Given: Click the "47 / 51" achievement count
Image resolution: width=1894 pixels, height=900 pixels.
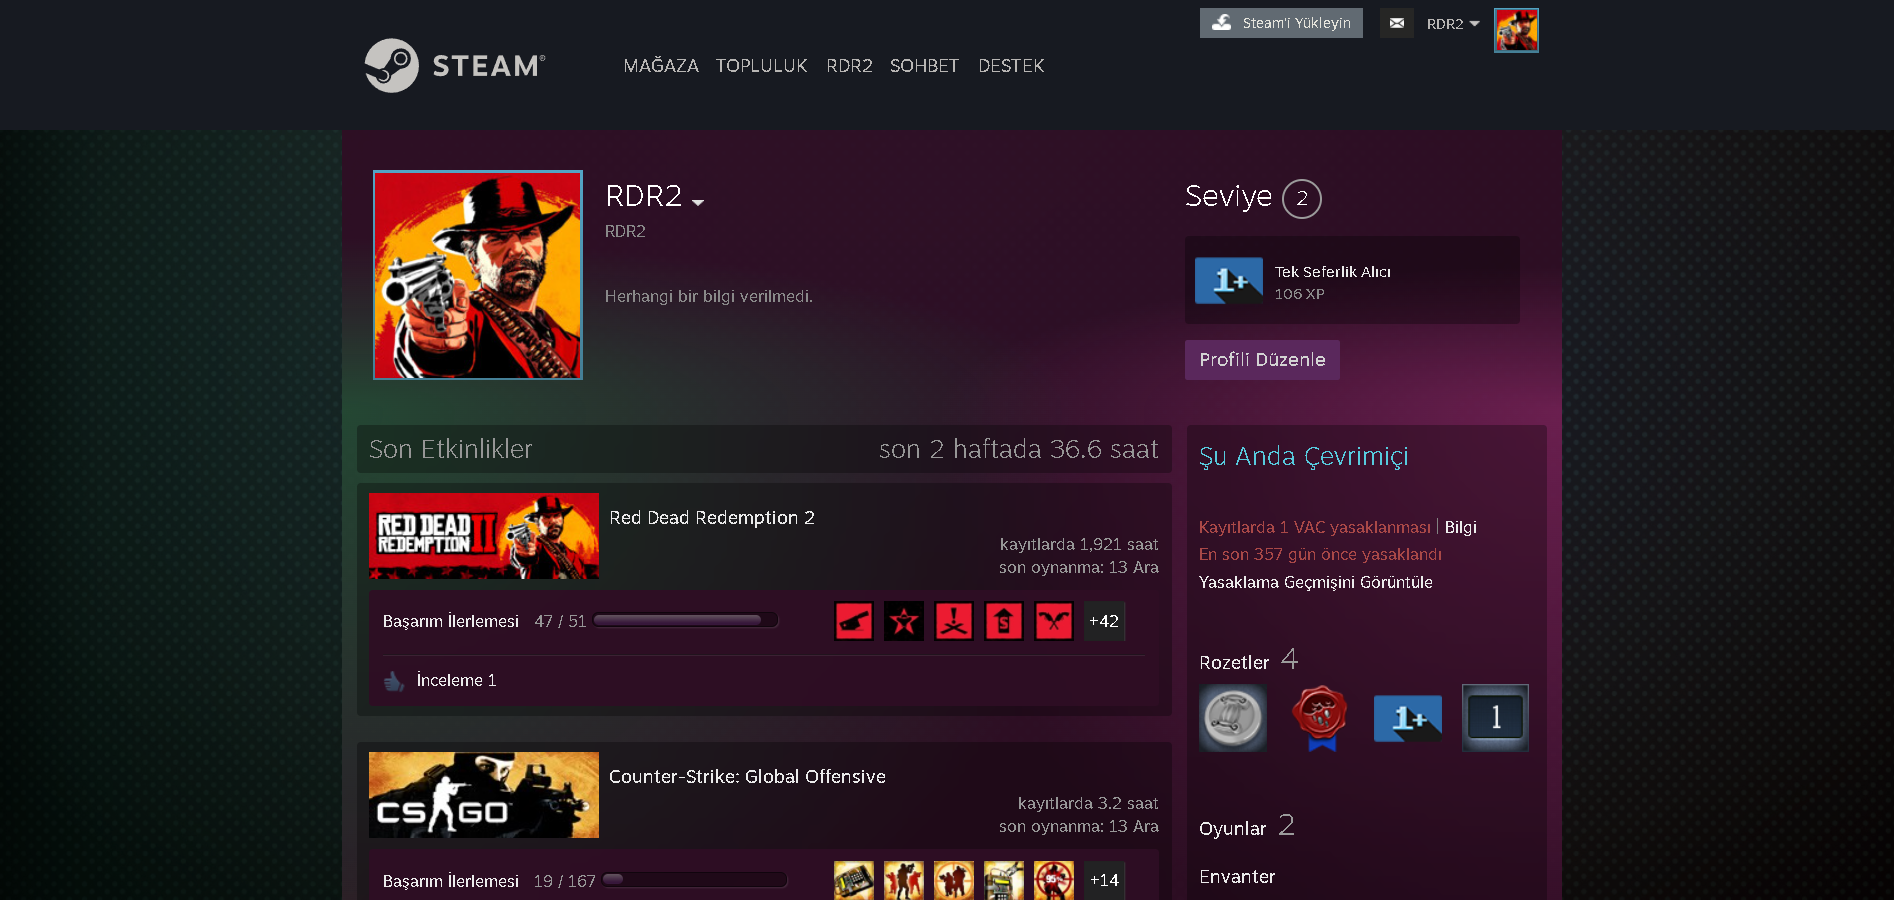Looking at the screenshot, I should coord(560,621).
